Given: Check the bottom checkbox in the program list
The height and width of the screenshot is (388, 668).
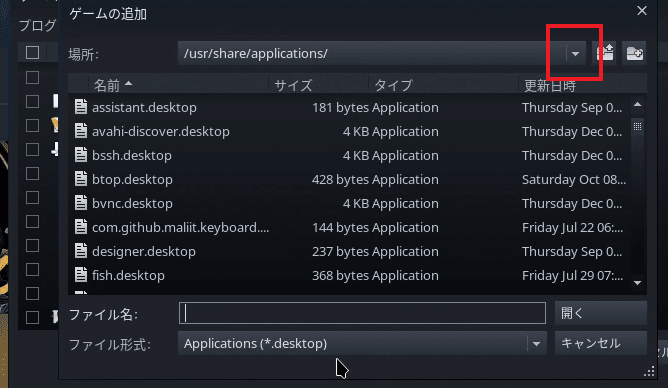Looking at the screenshot, I should (32, 317).
